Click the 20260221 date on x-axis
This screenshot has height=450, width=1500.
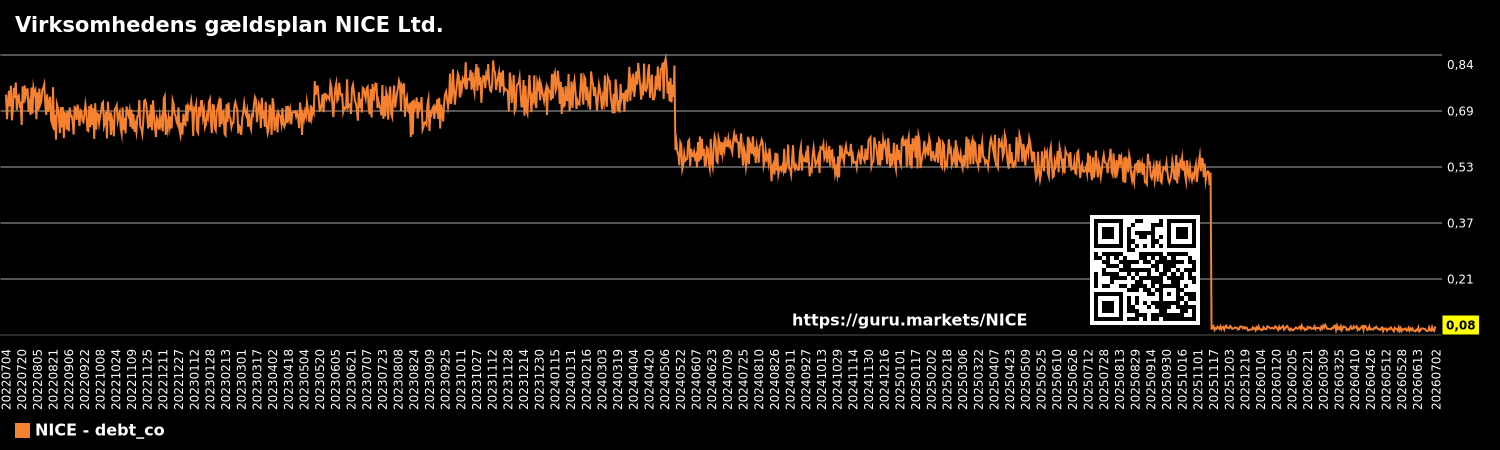1309,378
